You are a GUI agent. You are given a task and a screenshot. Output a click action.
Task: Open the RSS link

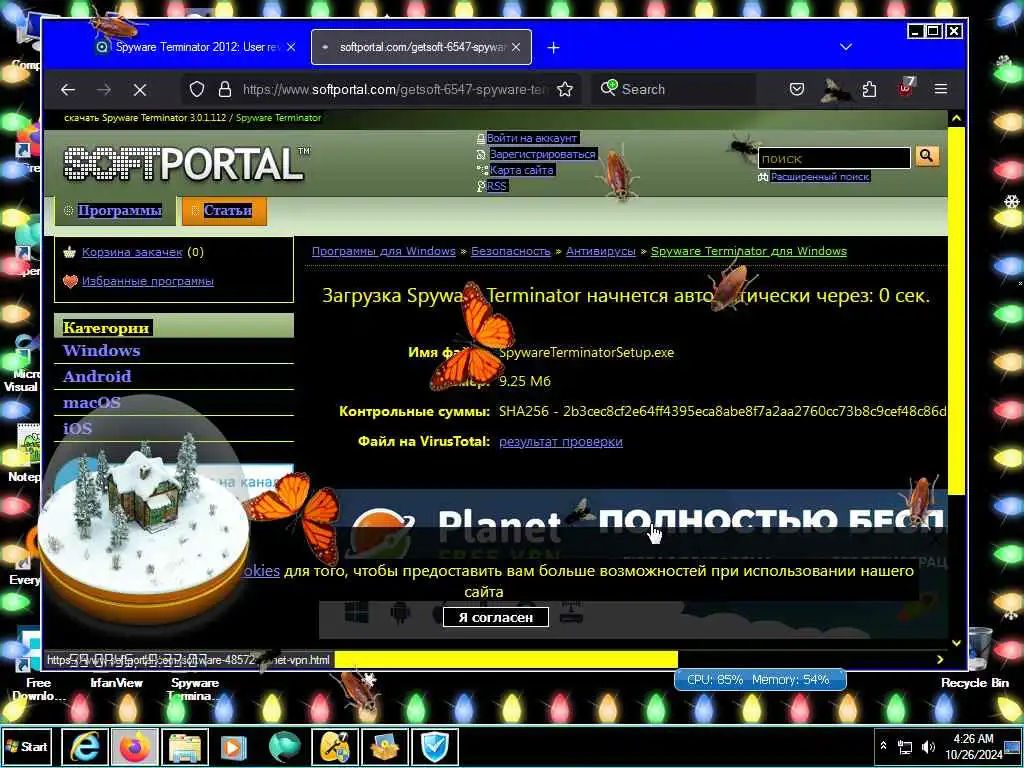[496, 186]
